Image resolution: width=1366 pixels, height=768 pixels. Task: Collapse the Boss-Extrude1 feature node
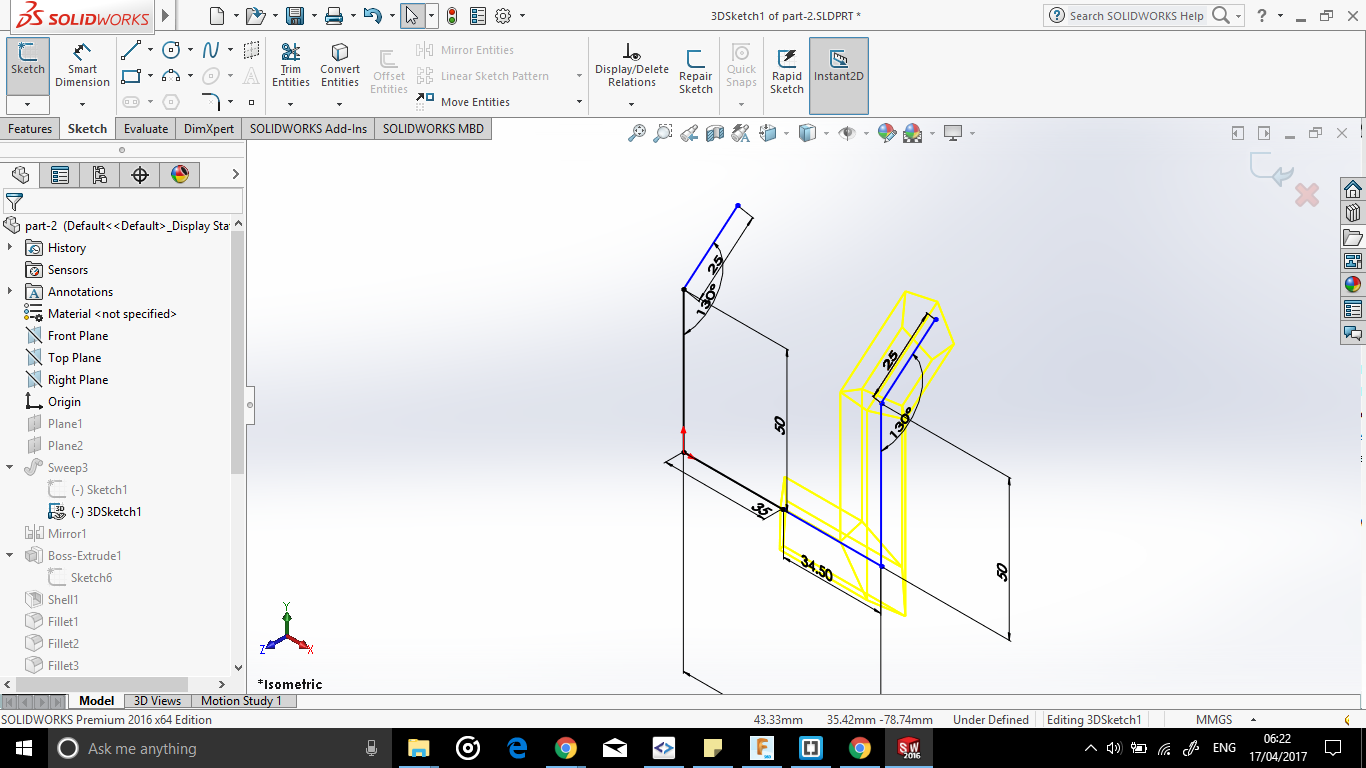tap(10, 555)
